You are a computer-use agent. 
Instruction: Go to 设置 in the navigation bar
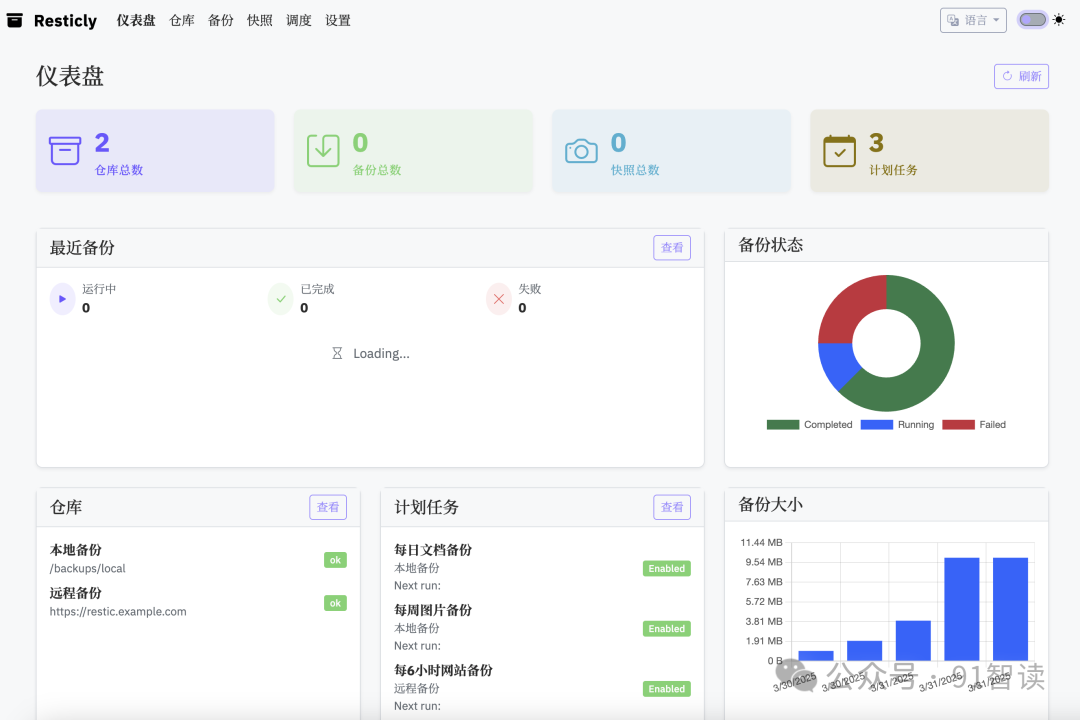(x=338, y=20)
